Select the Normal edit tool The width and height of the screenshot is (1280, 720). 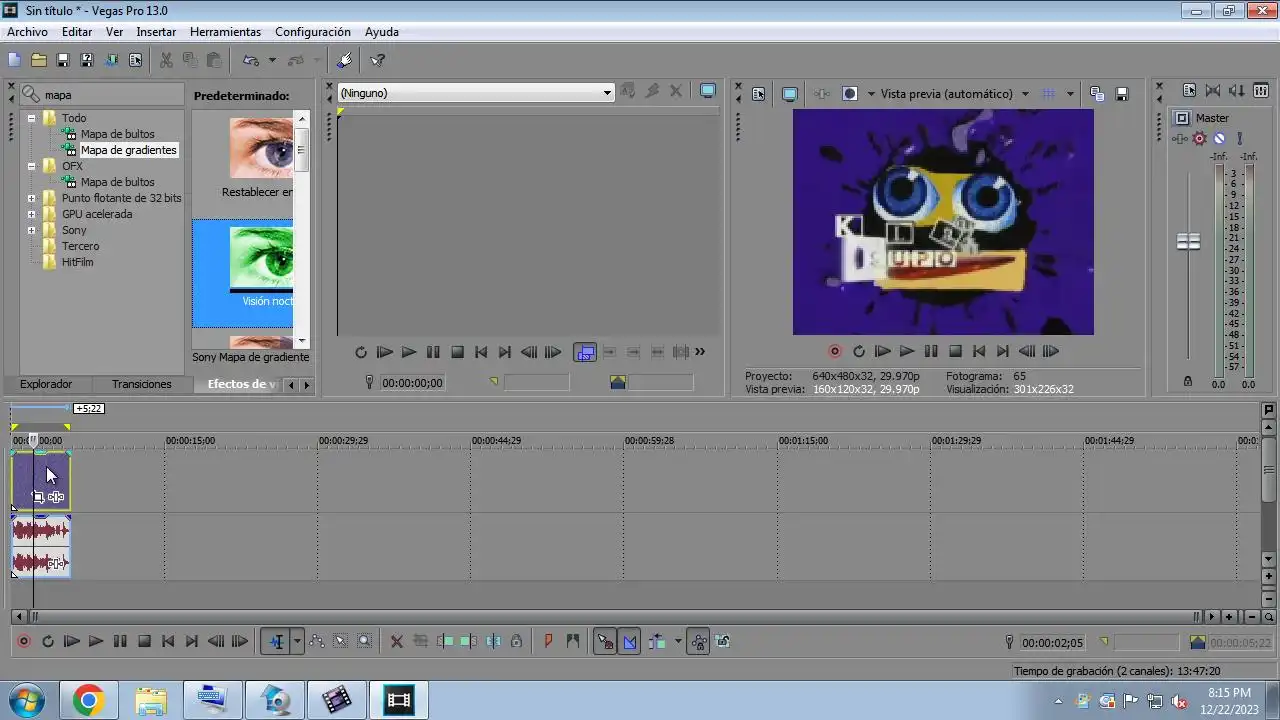point(277,642)
